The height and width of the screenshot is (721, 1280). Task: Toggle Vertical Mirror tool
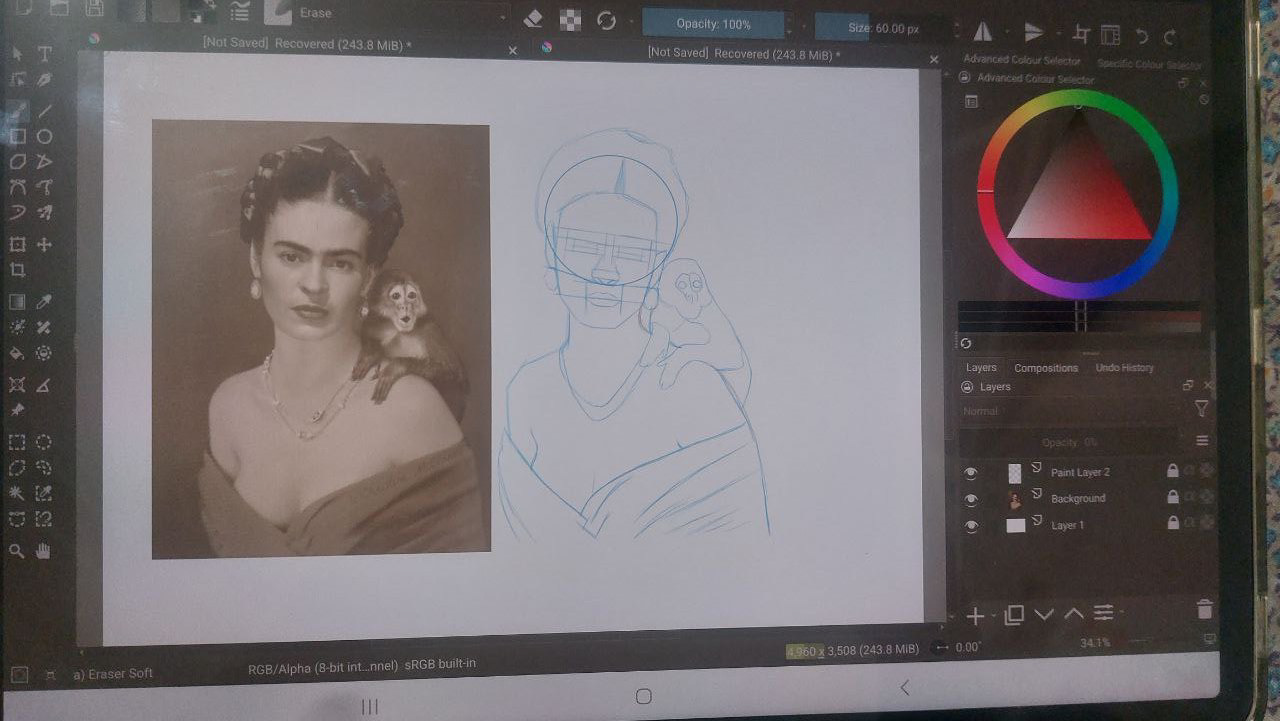(1033, 33)
